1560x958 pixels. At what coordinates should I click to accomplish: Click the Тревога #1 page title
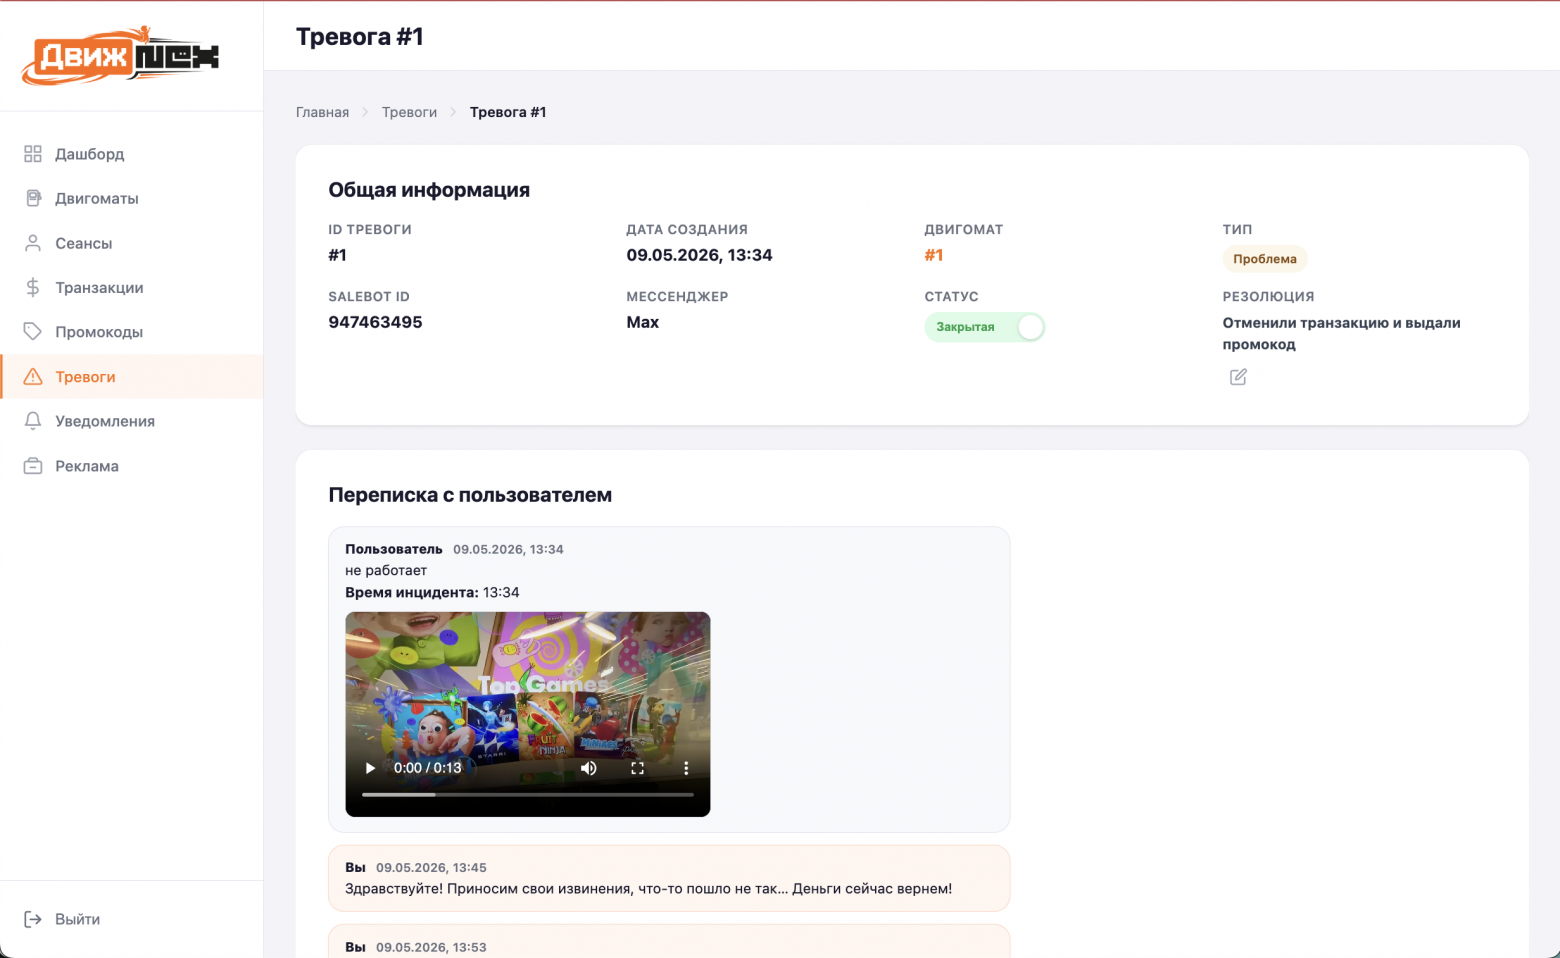359,36
